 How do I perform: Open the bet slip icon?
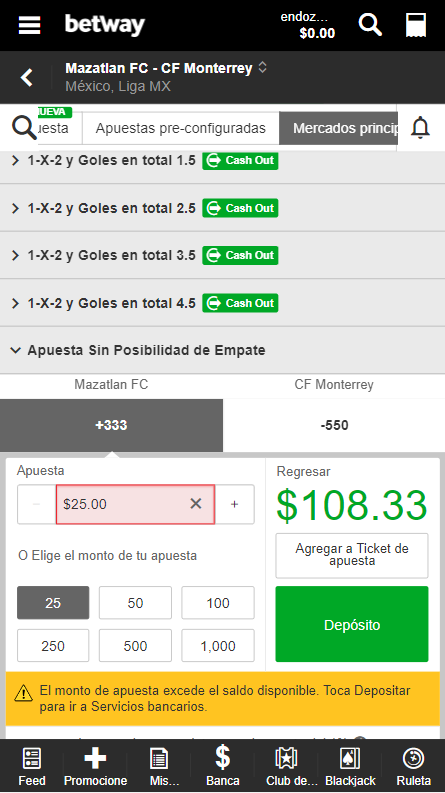416,25
